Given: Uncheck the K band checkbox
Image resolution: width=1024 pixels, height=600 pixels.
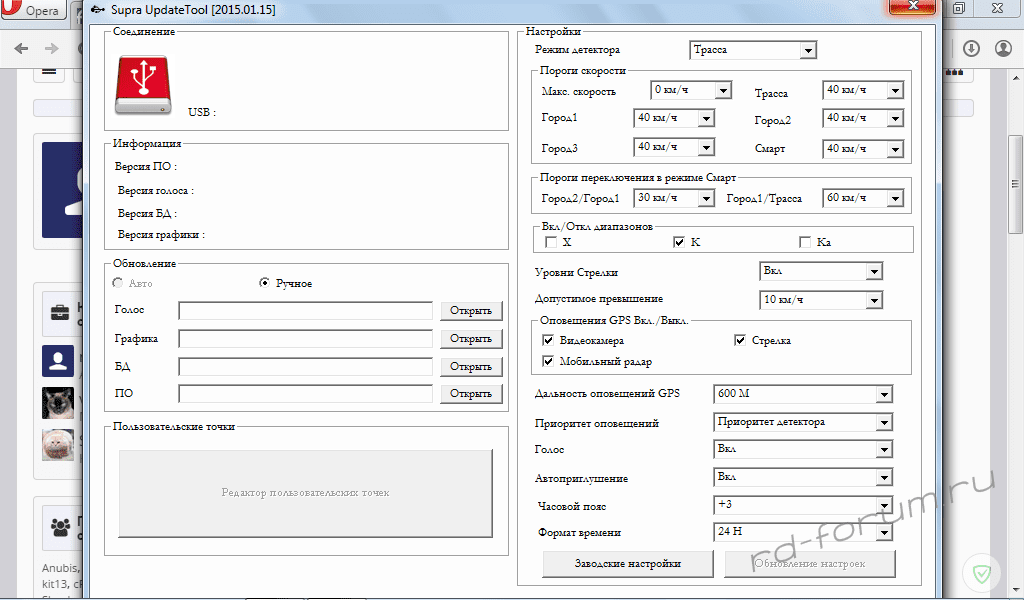Looking at the screenshot, I should point(679,242).
